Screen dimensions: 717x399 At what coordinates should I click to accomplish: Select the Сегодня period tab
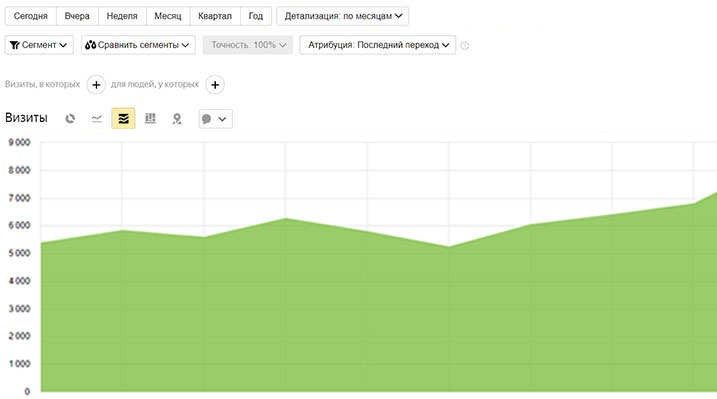click(31, 16)
